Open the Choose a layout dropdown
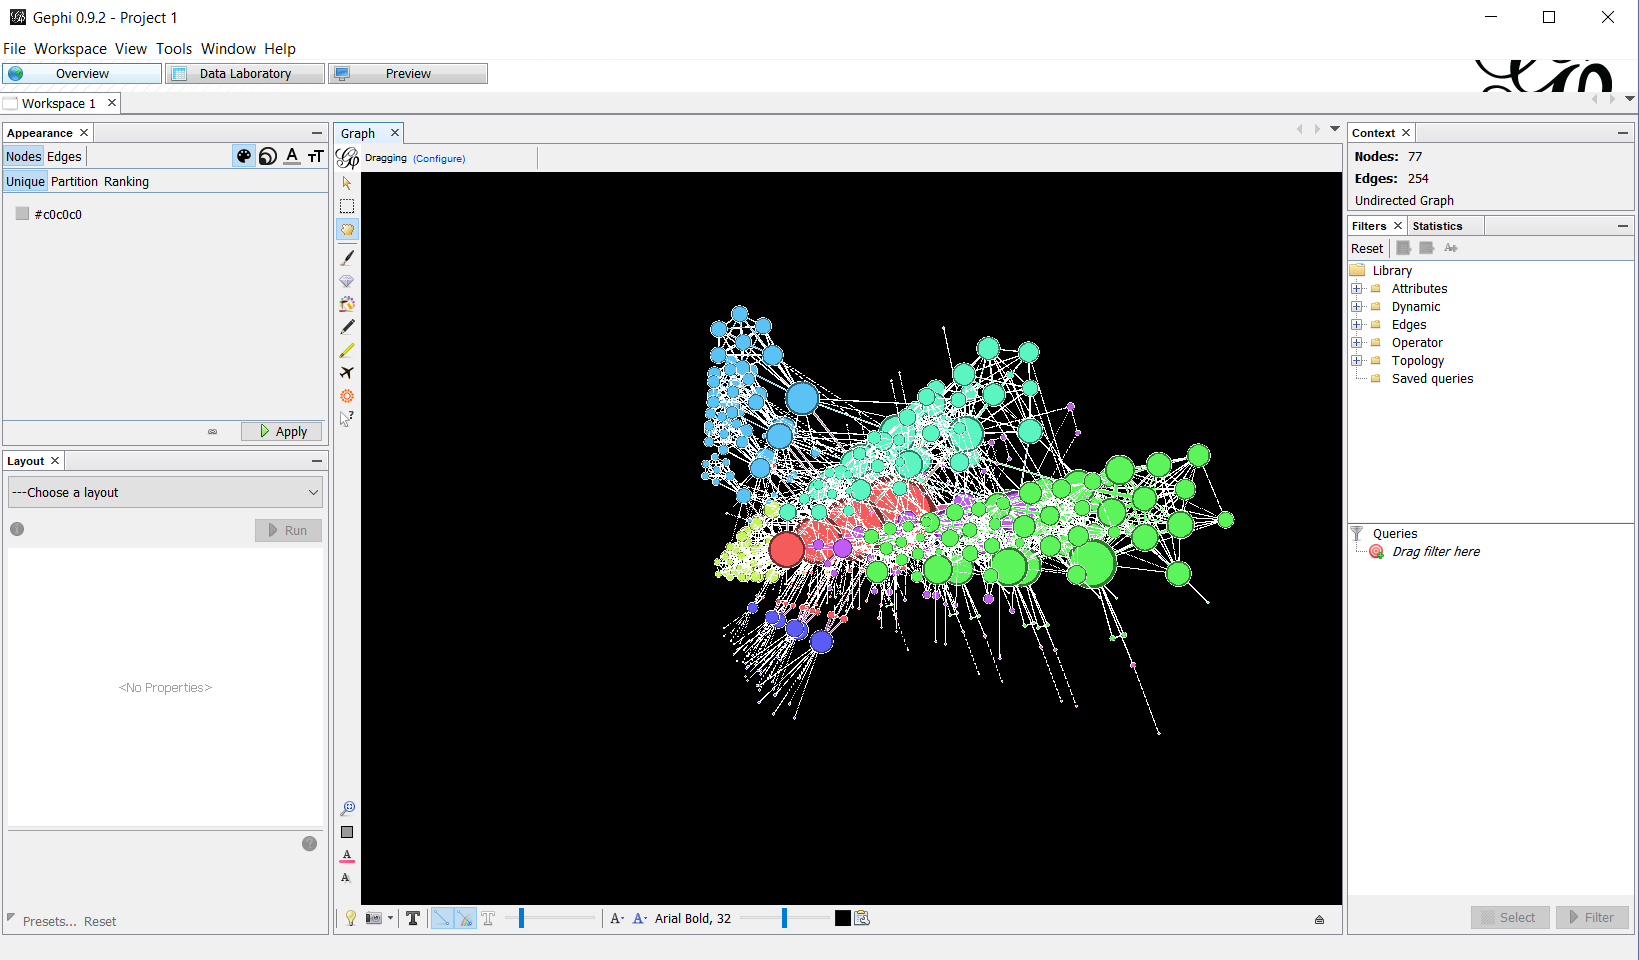 pos(164,492)
